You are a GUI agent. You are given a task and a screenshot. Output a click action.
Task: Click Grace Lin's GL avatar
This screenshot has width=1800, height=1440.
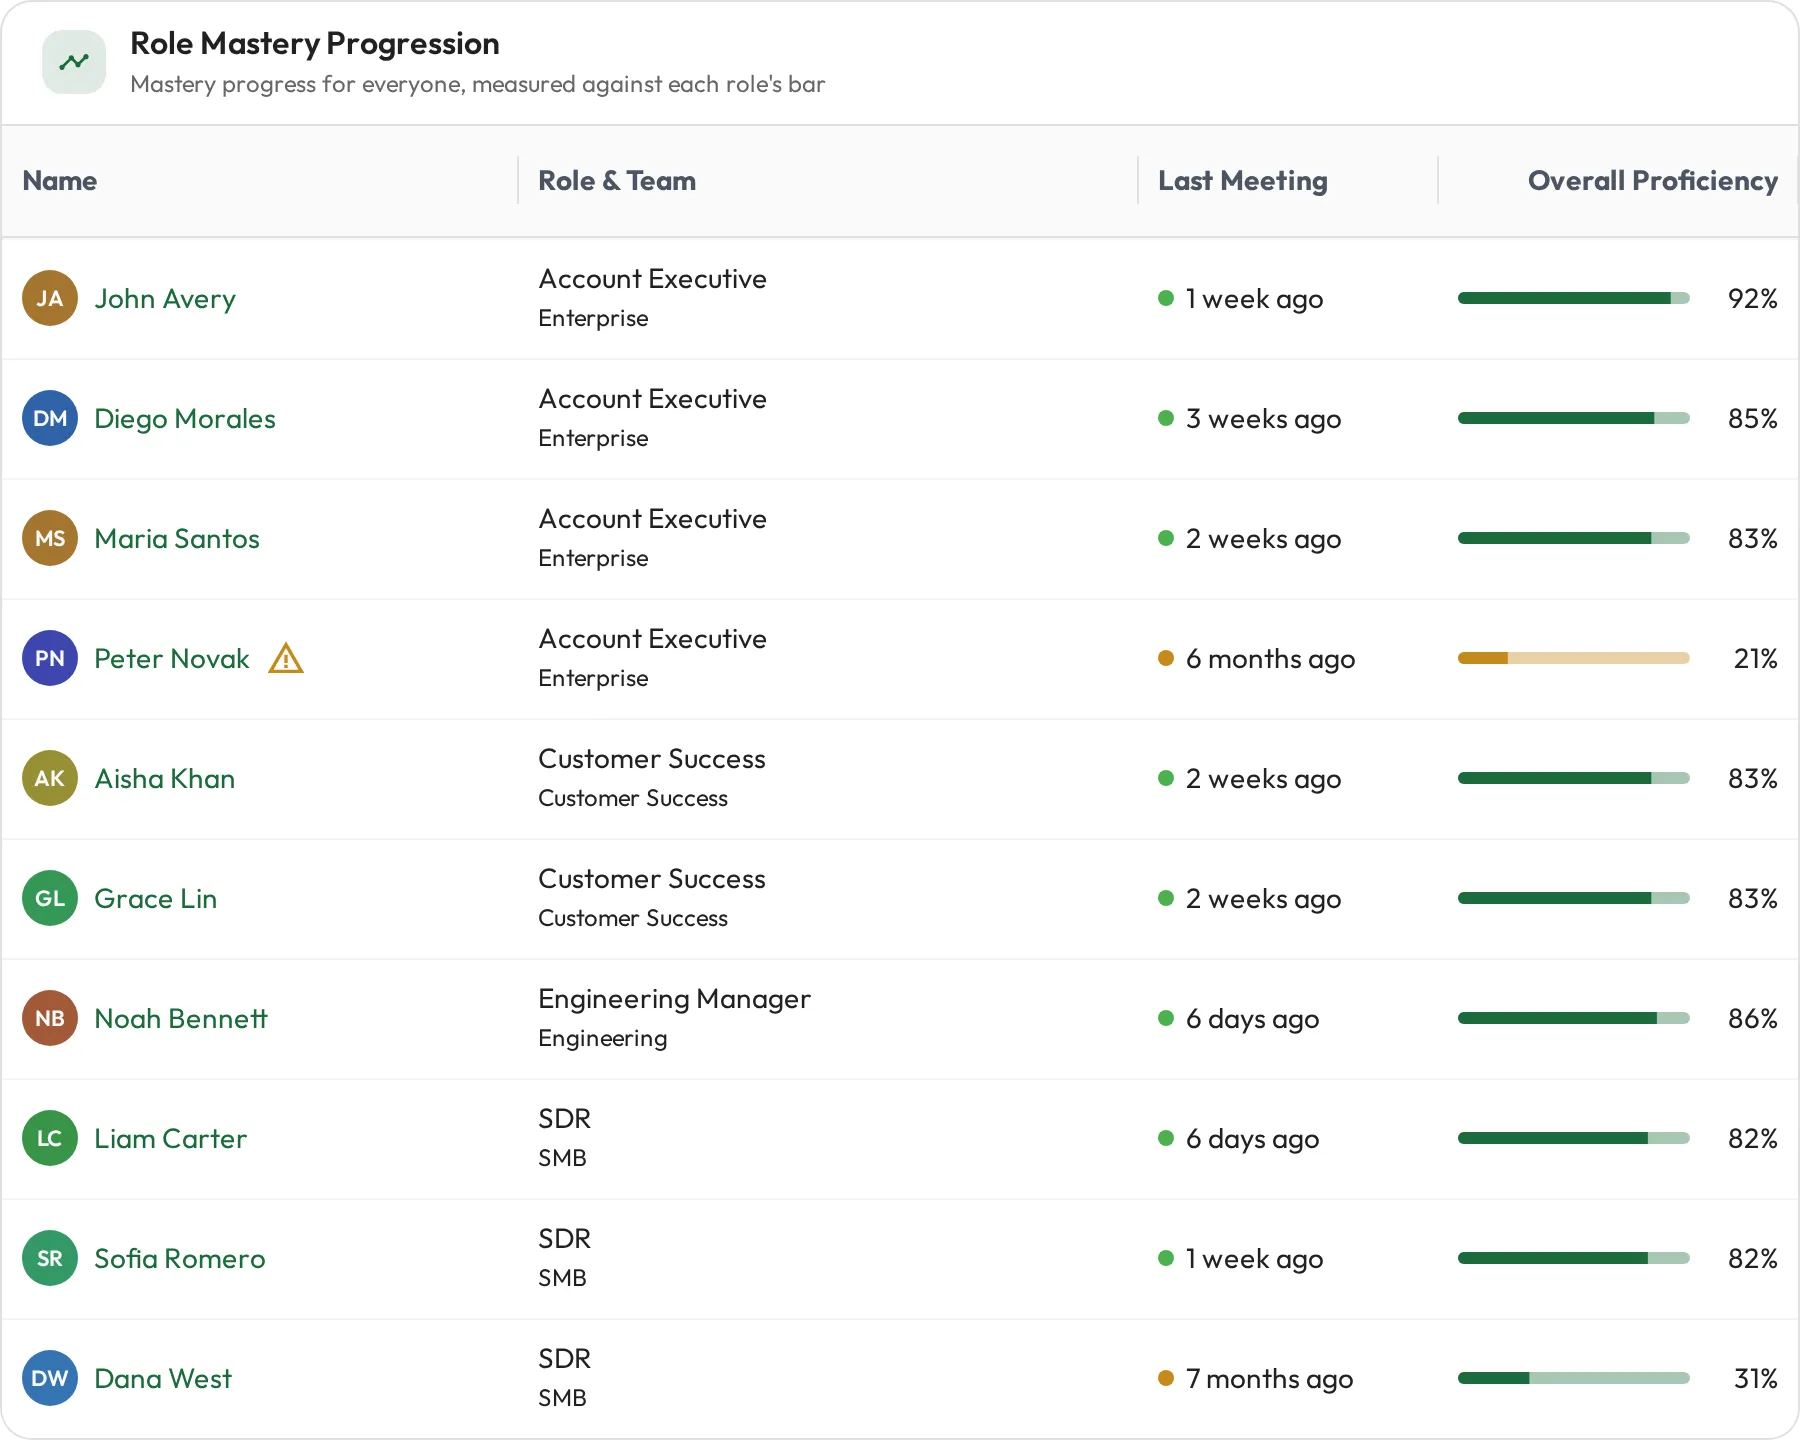point(50,898)
